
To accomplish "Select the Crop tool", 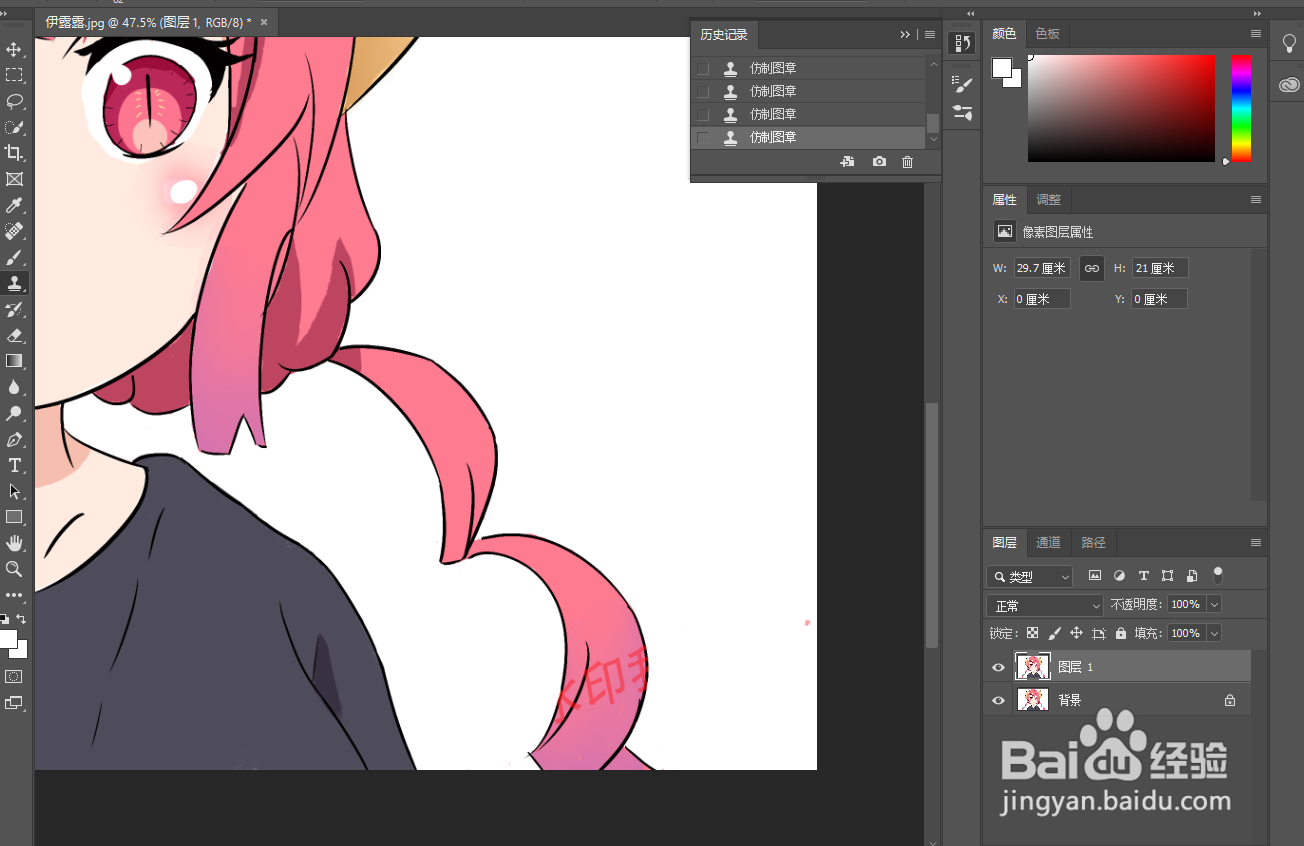I will click(14, 153).
